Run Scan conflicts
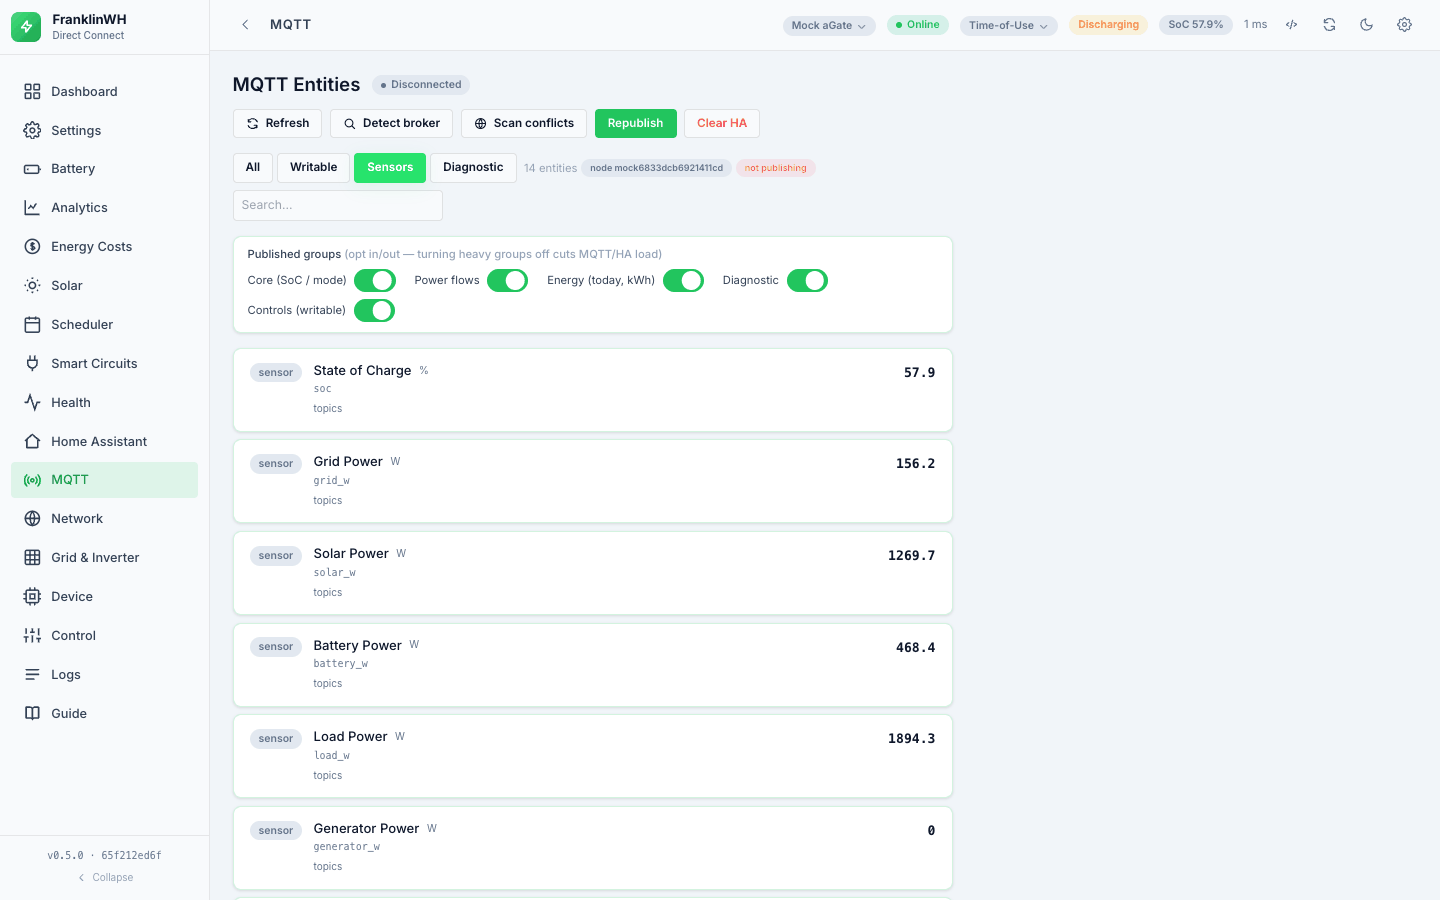1440x900 pixels. pyautogui.click(x=524, y=124)
